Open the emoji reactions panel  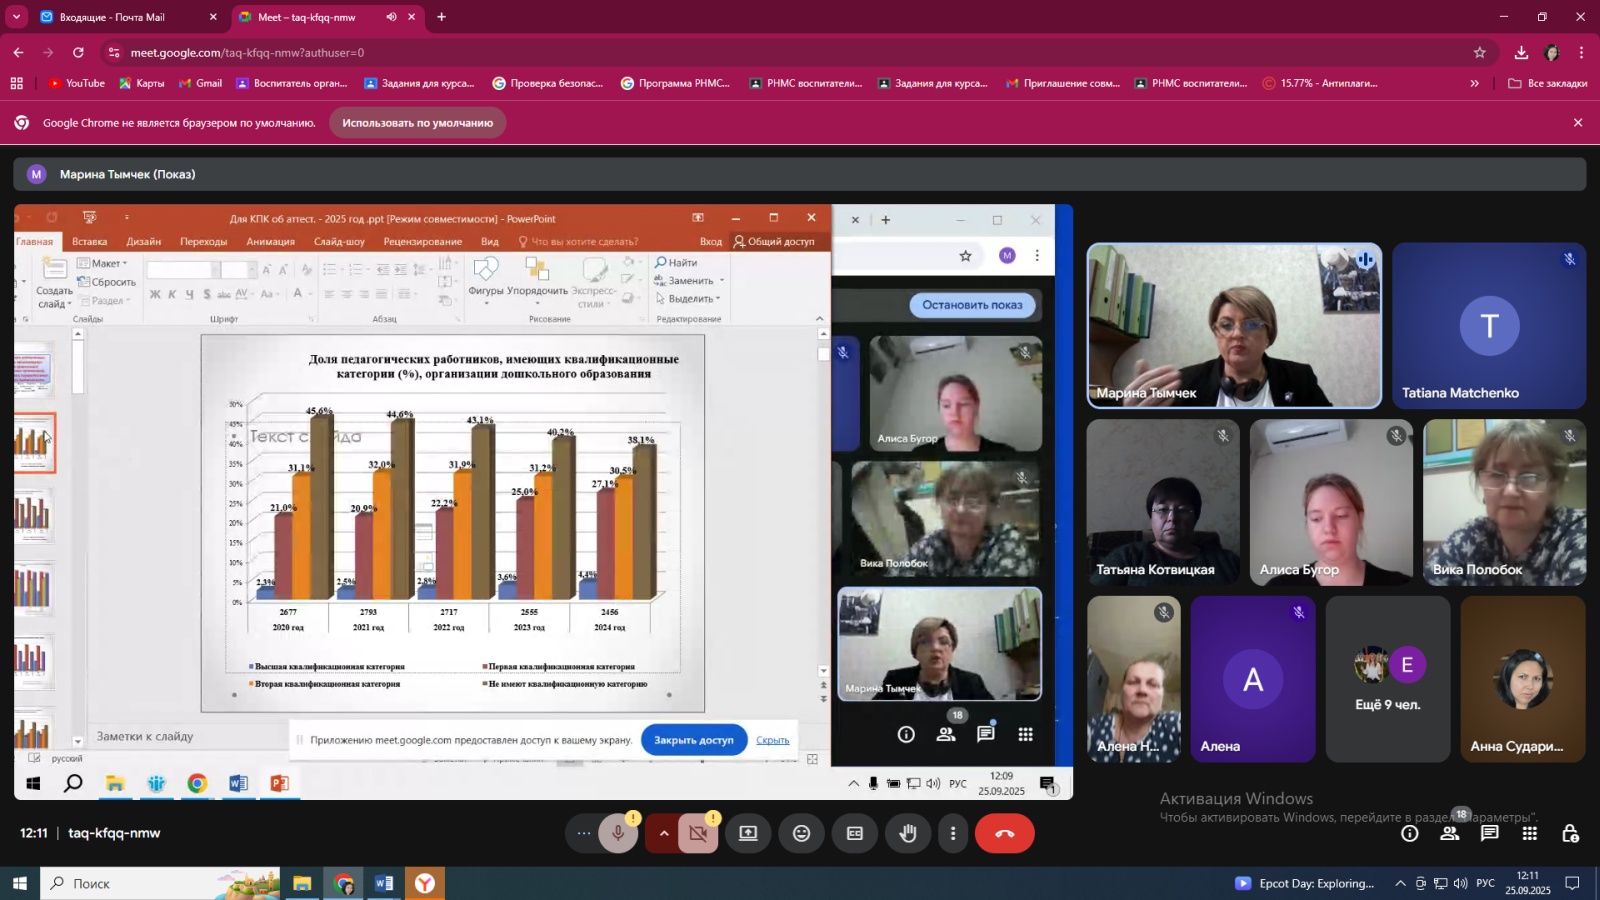pyautogui.click(x=801, y=834)
